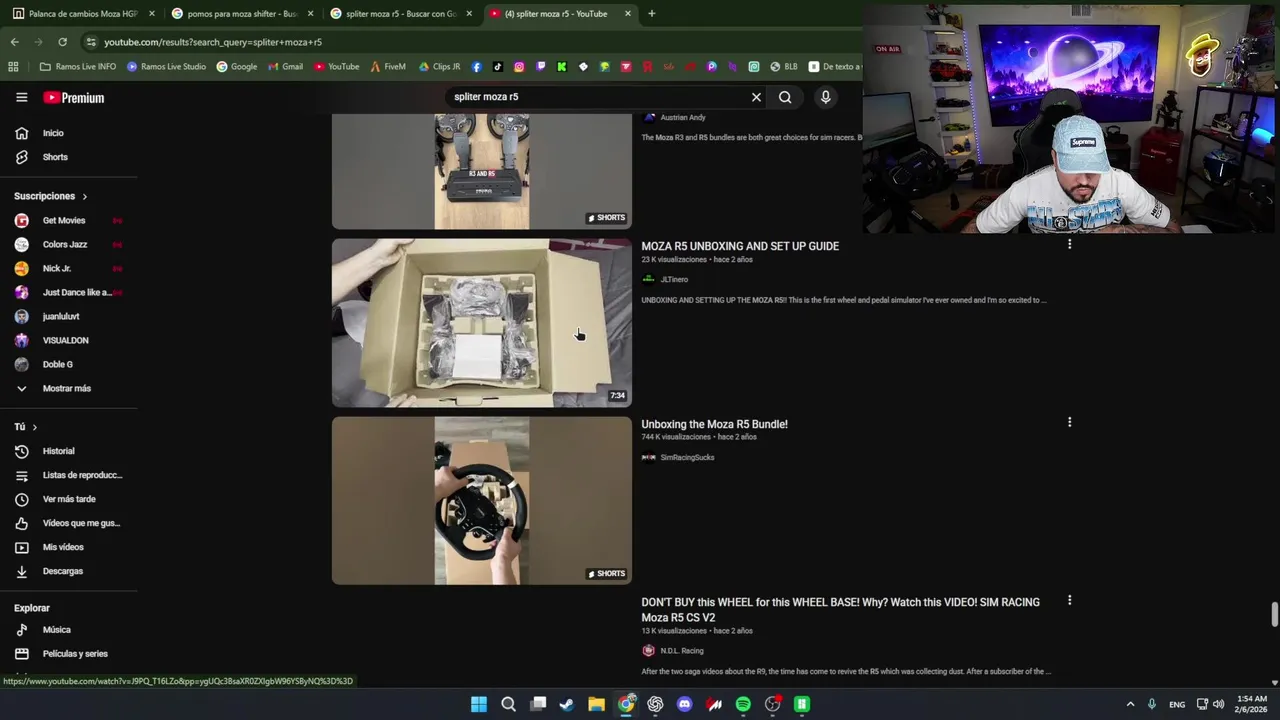Open Spotify from the taskbar
This screenshot has height=720, width=1280.
point(743,704)
